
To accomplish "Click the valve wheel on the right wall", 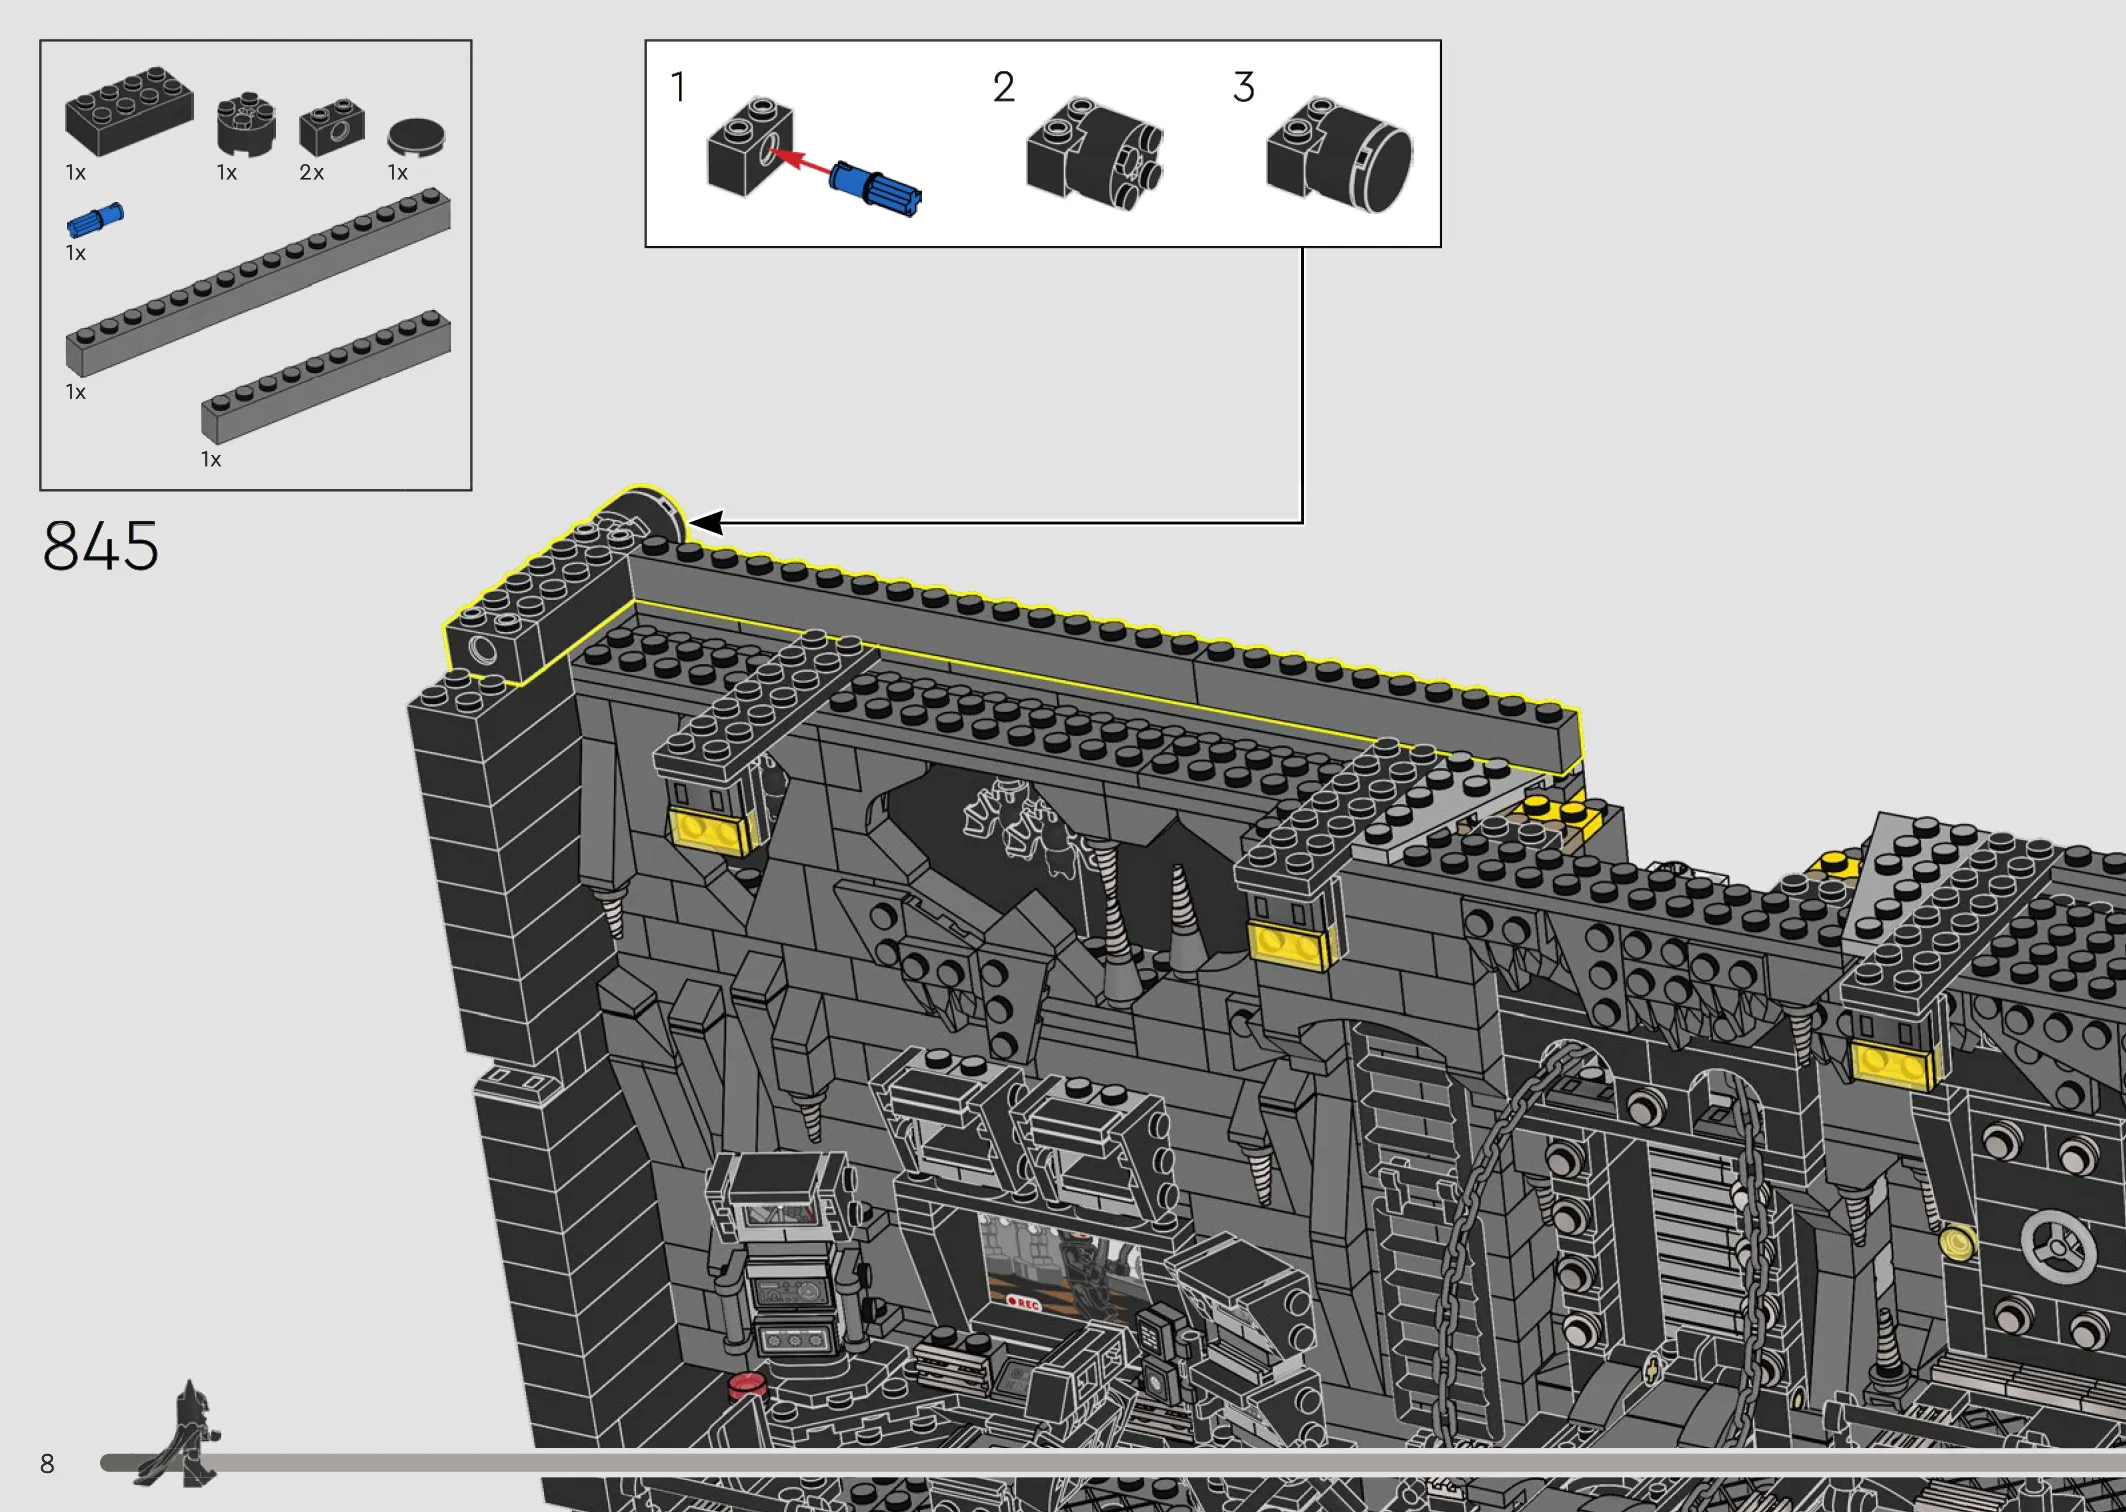I will (2058, 1245).
